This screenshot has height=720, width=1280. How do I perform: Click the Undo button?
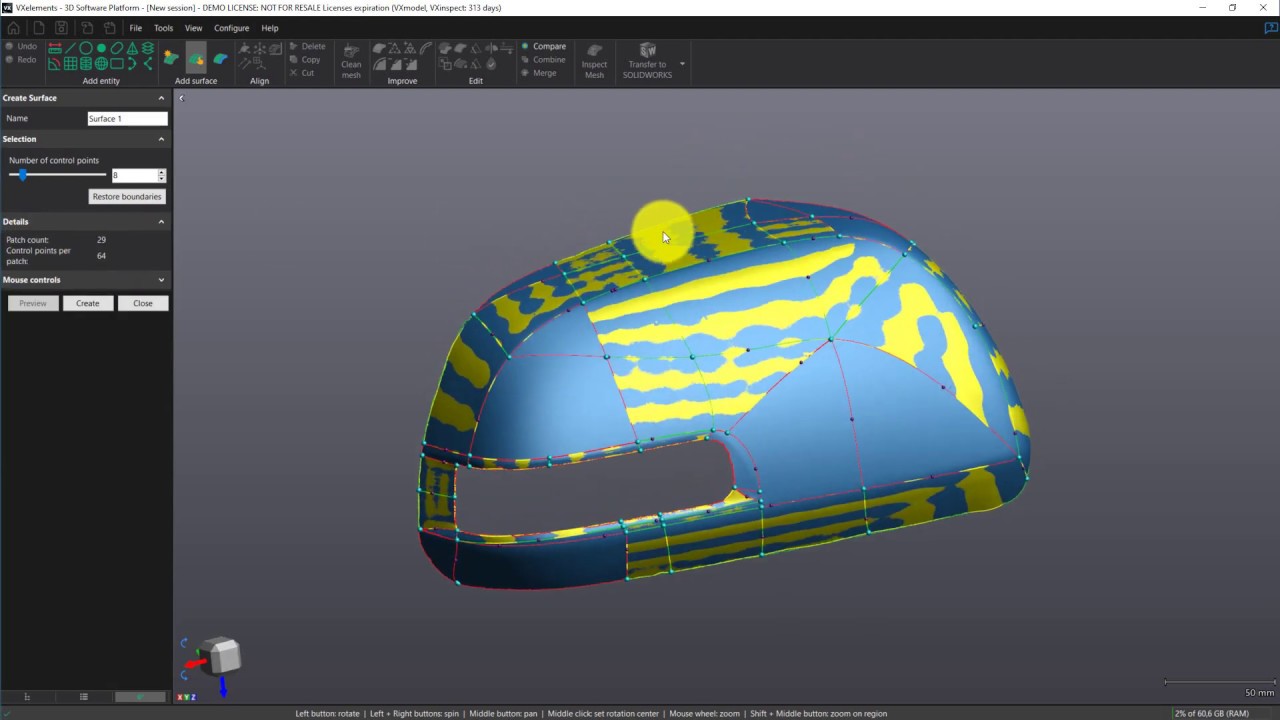[x=21, y=46]
